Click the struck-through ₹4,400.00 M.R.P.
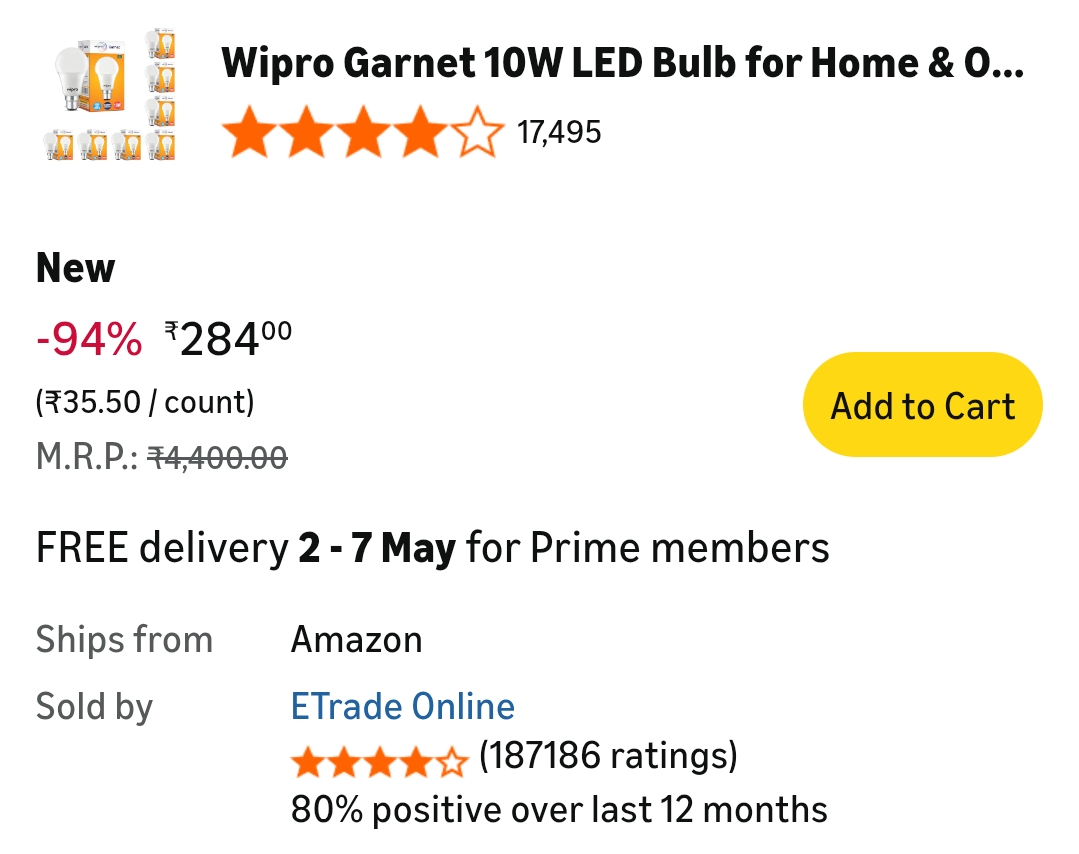The width and height of the screenshot is (1079, 854). 217,458
